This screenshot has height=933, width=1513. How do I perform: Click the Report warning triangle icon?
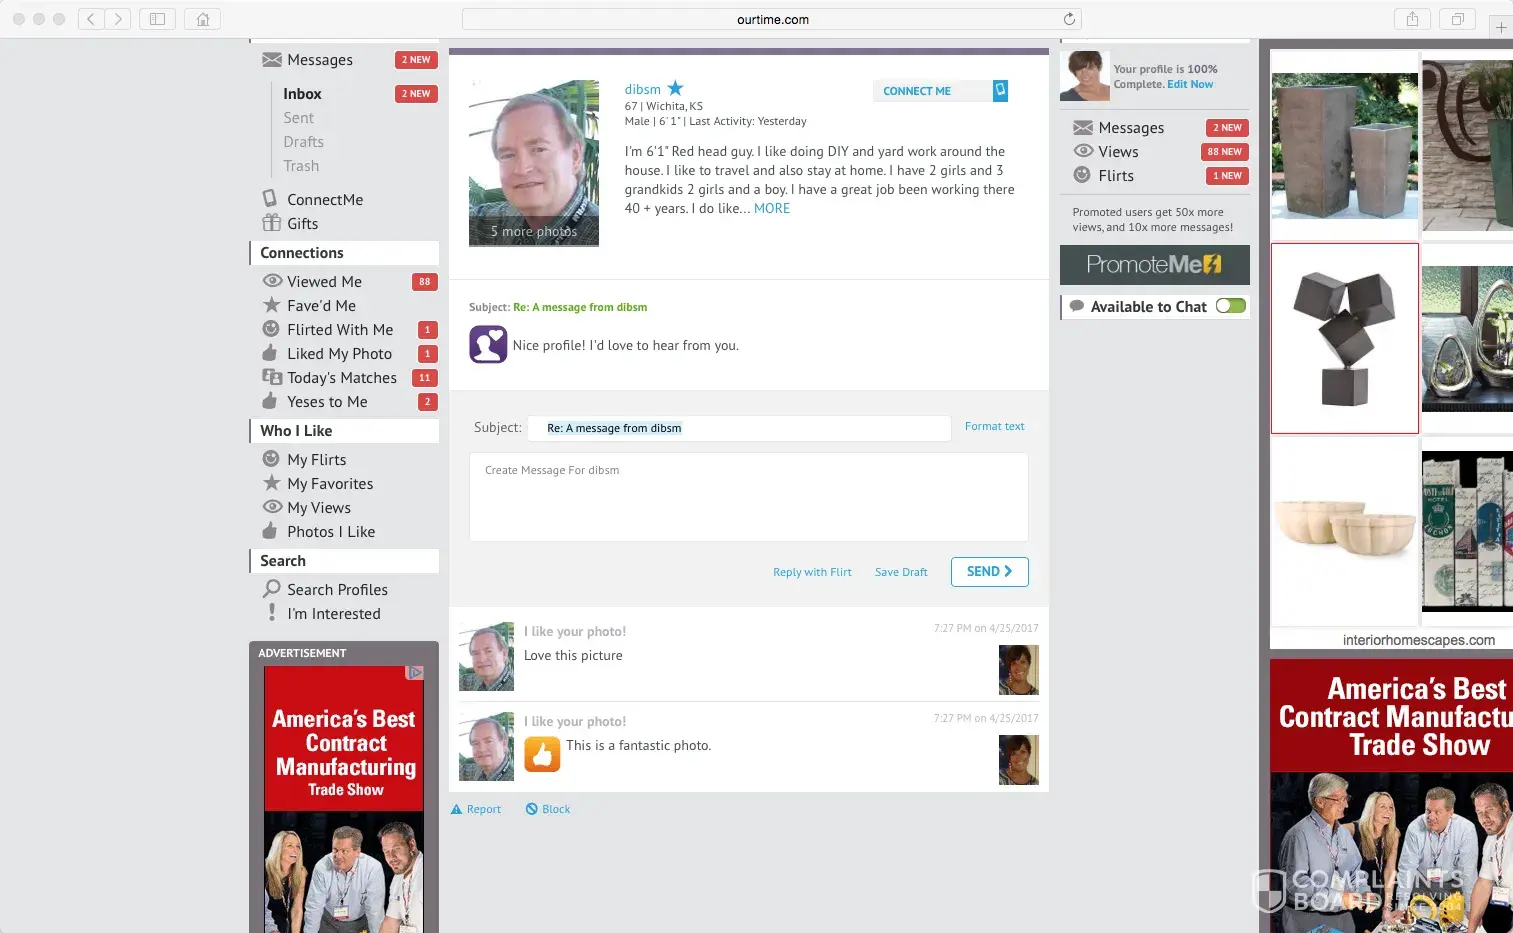456,809
